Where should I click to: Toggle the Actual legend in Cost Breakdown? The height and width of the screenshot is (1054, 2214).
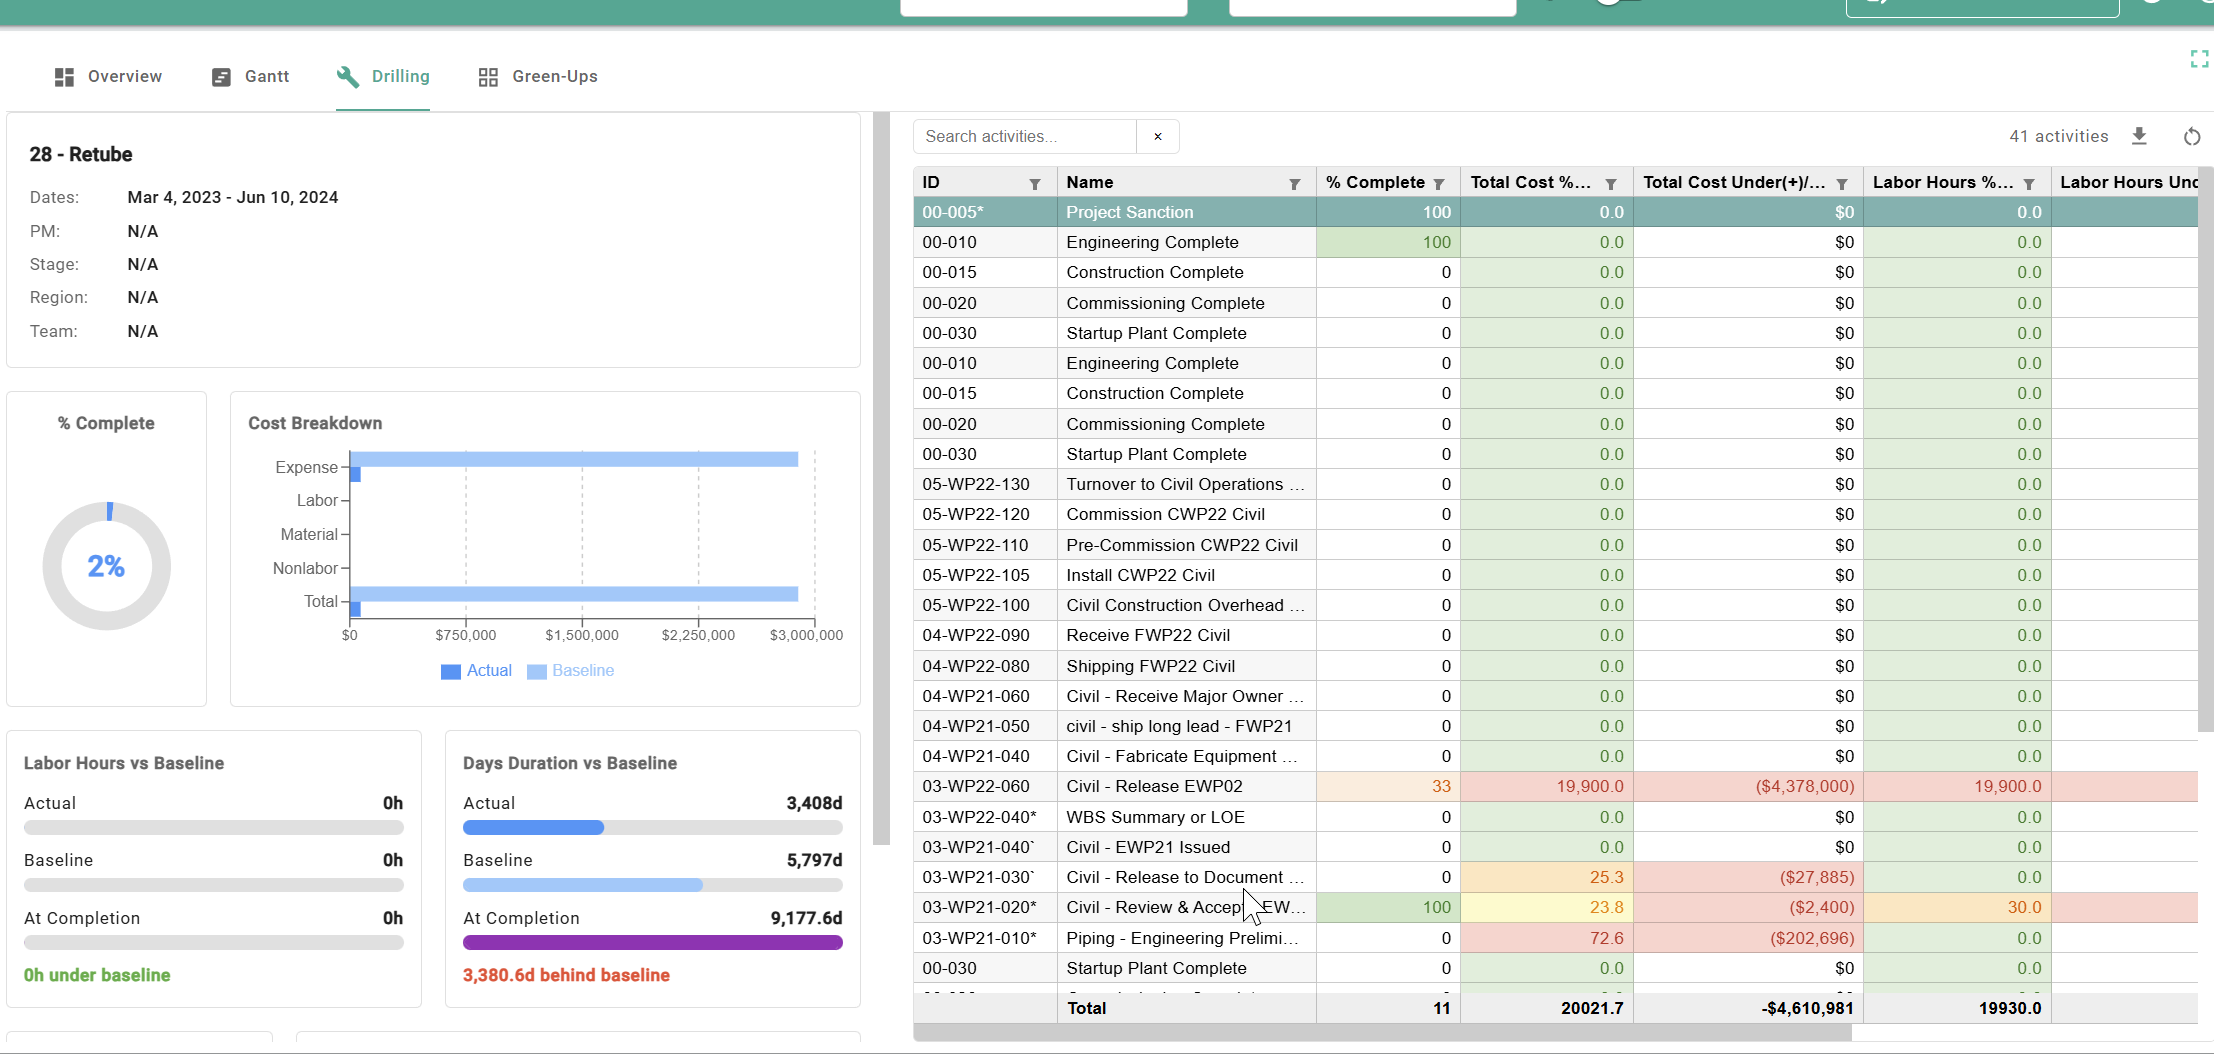(476, 670)
